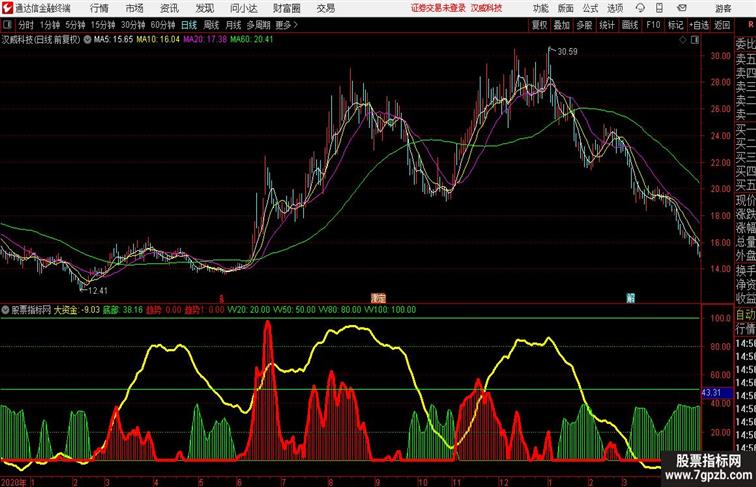
Task: Click the blue 43.31 axis value label
Action: pyautogui.click(x=716, y=393)
